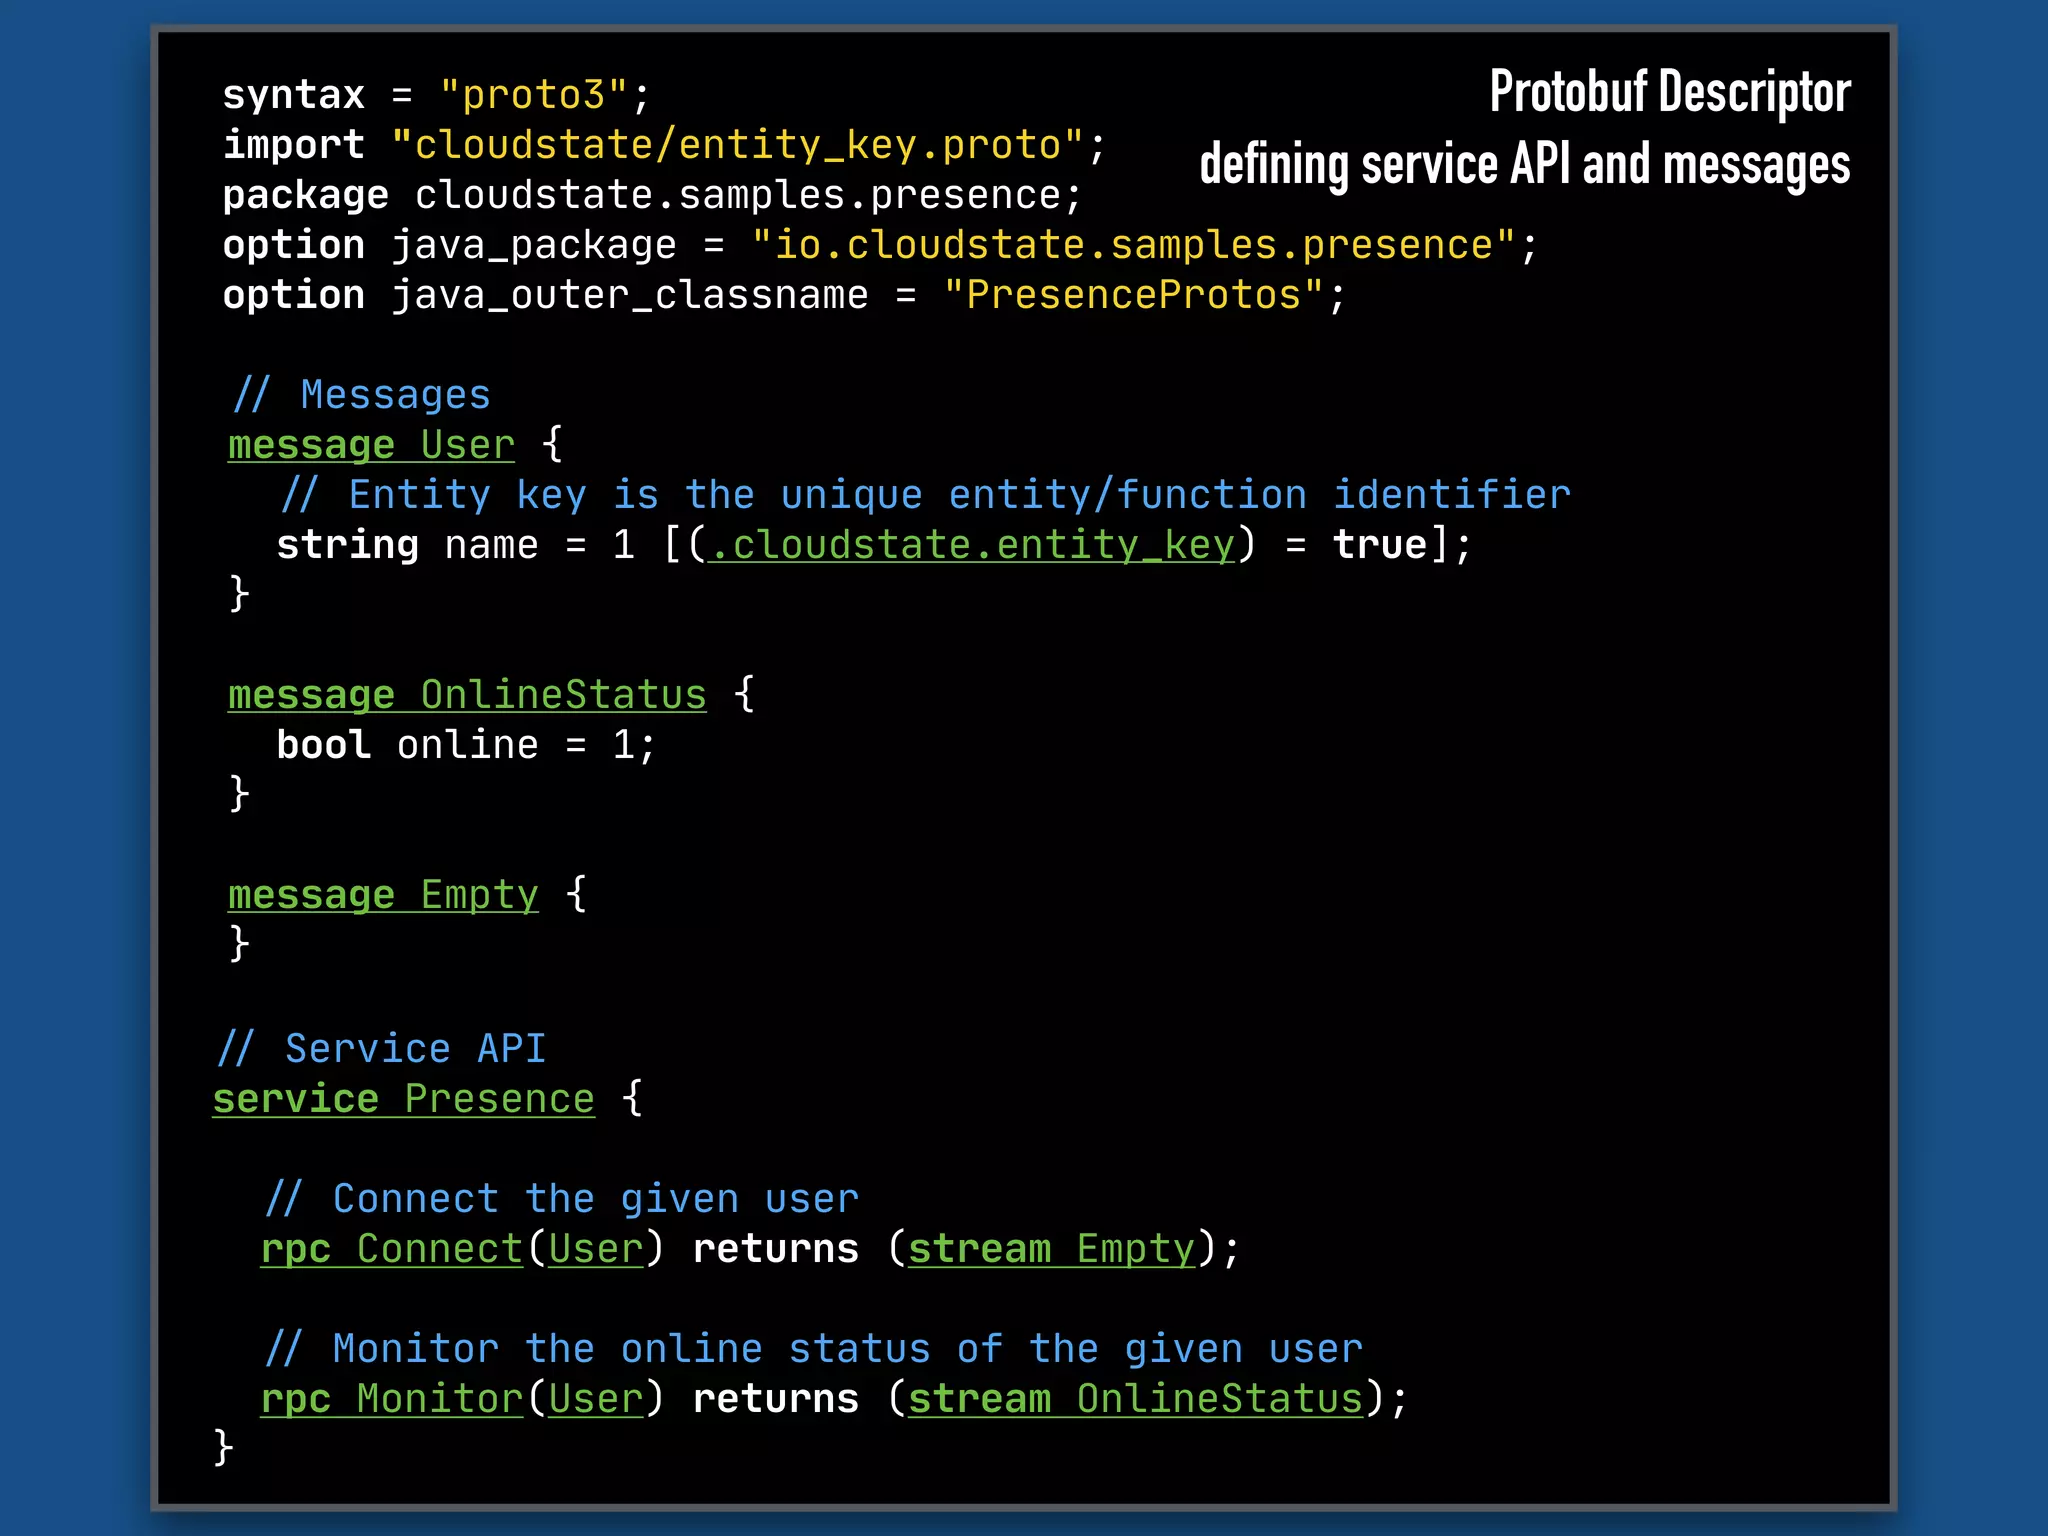Click 'stream Empty' return type
The height and width of the screenshot is (1536, 2048).
(1052, 1249)
